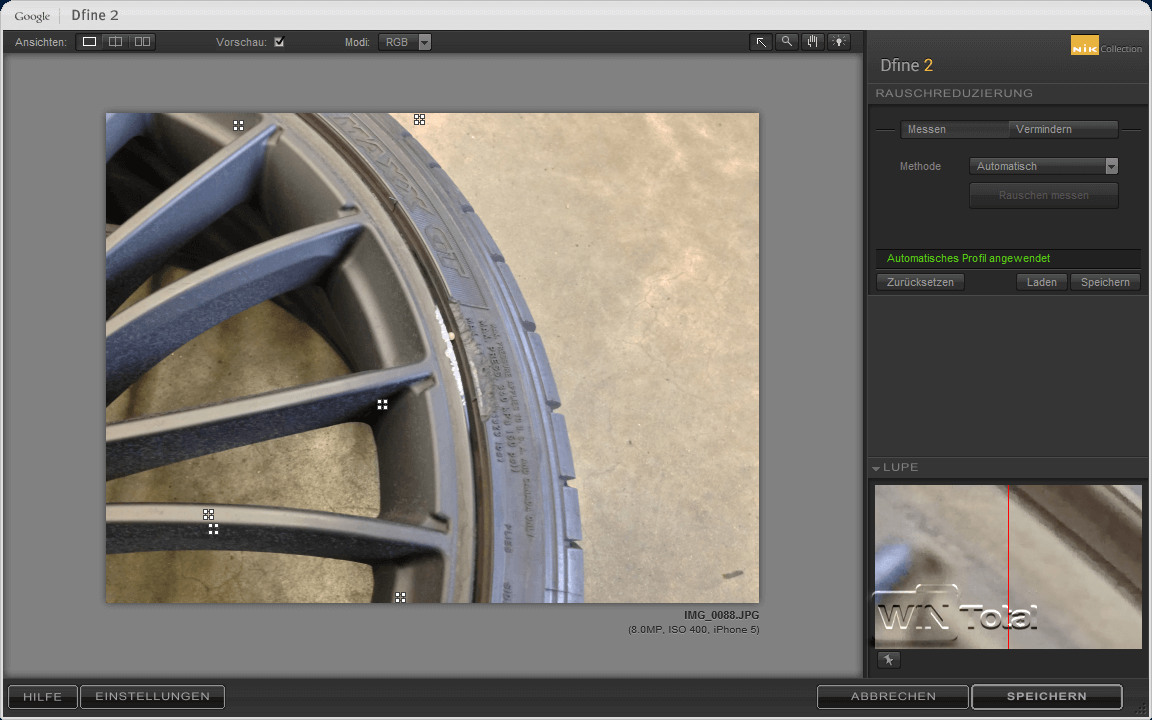Image resolution: width=1152 pixels, height=720 pixels.
Task: Uncheck the Vorschau preview checkbox
Action: pyautogui.click(x=279, y=42)
